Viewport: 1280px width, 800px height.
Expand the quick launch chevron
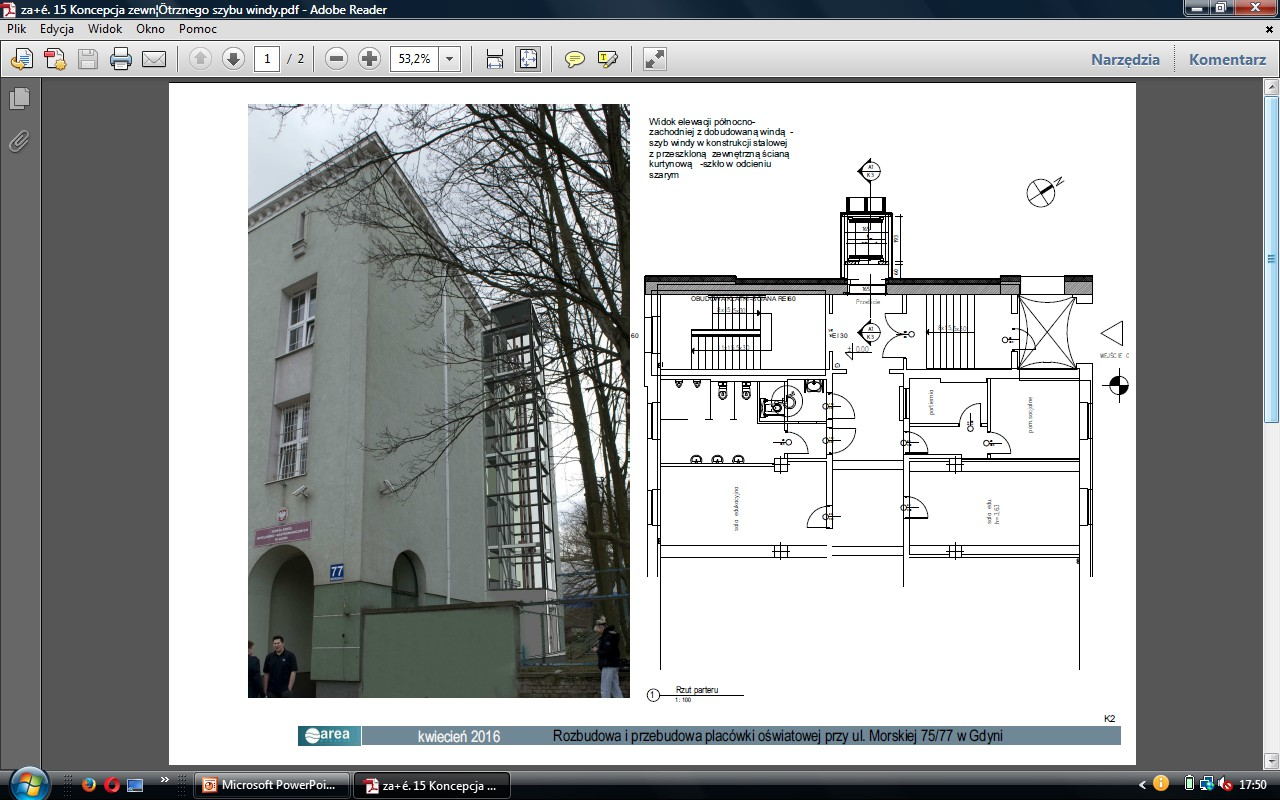pos(165,779)
